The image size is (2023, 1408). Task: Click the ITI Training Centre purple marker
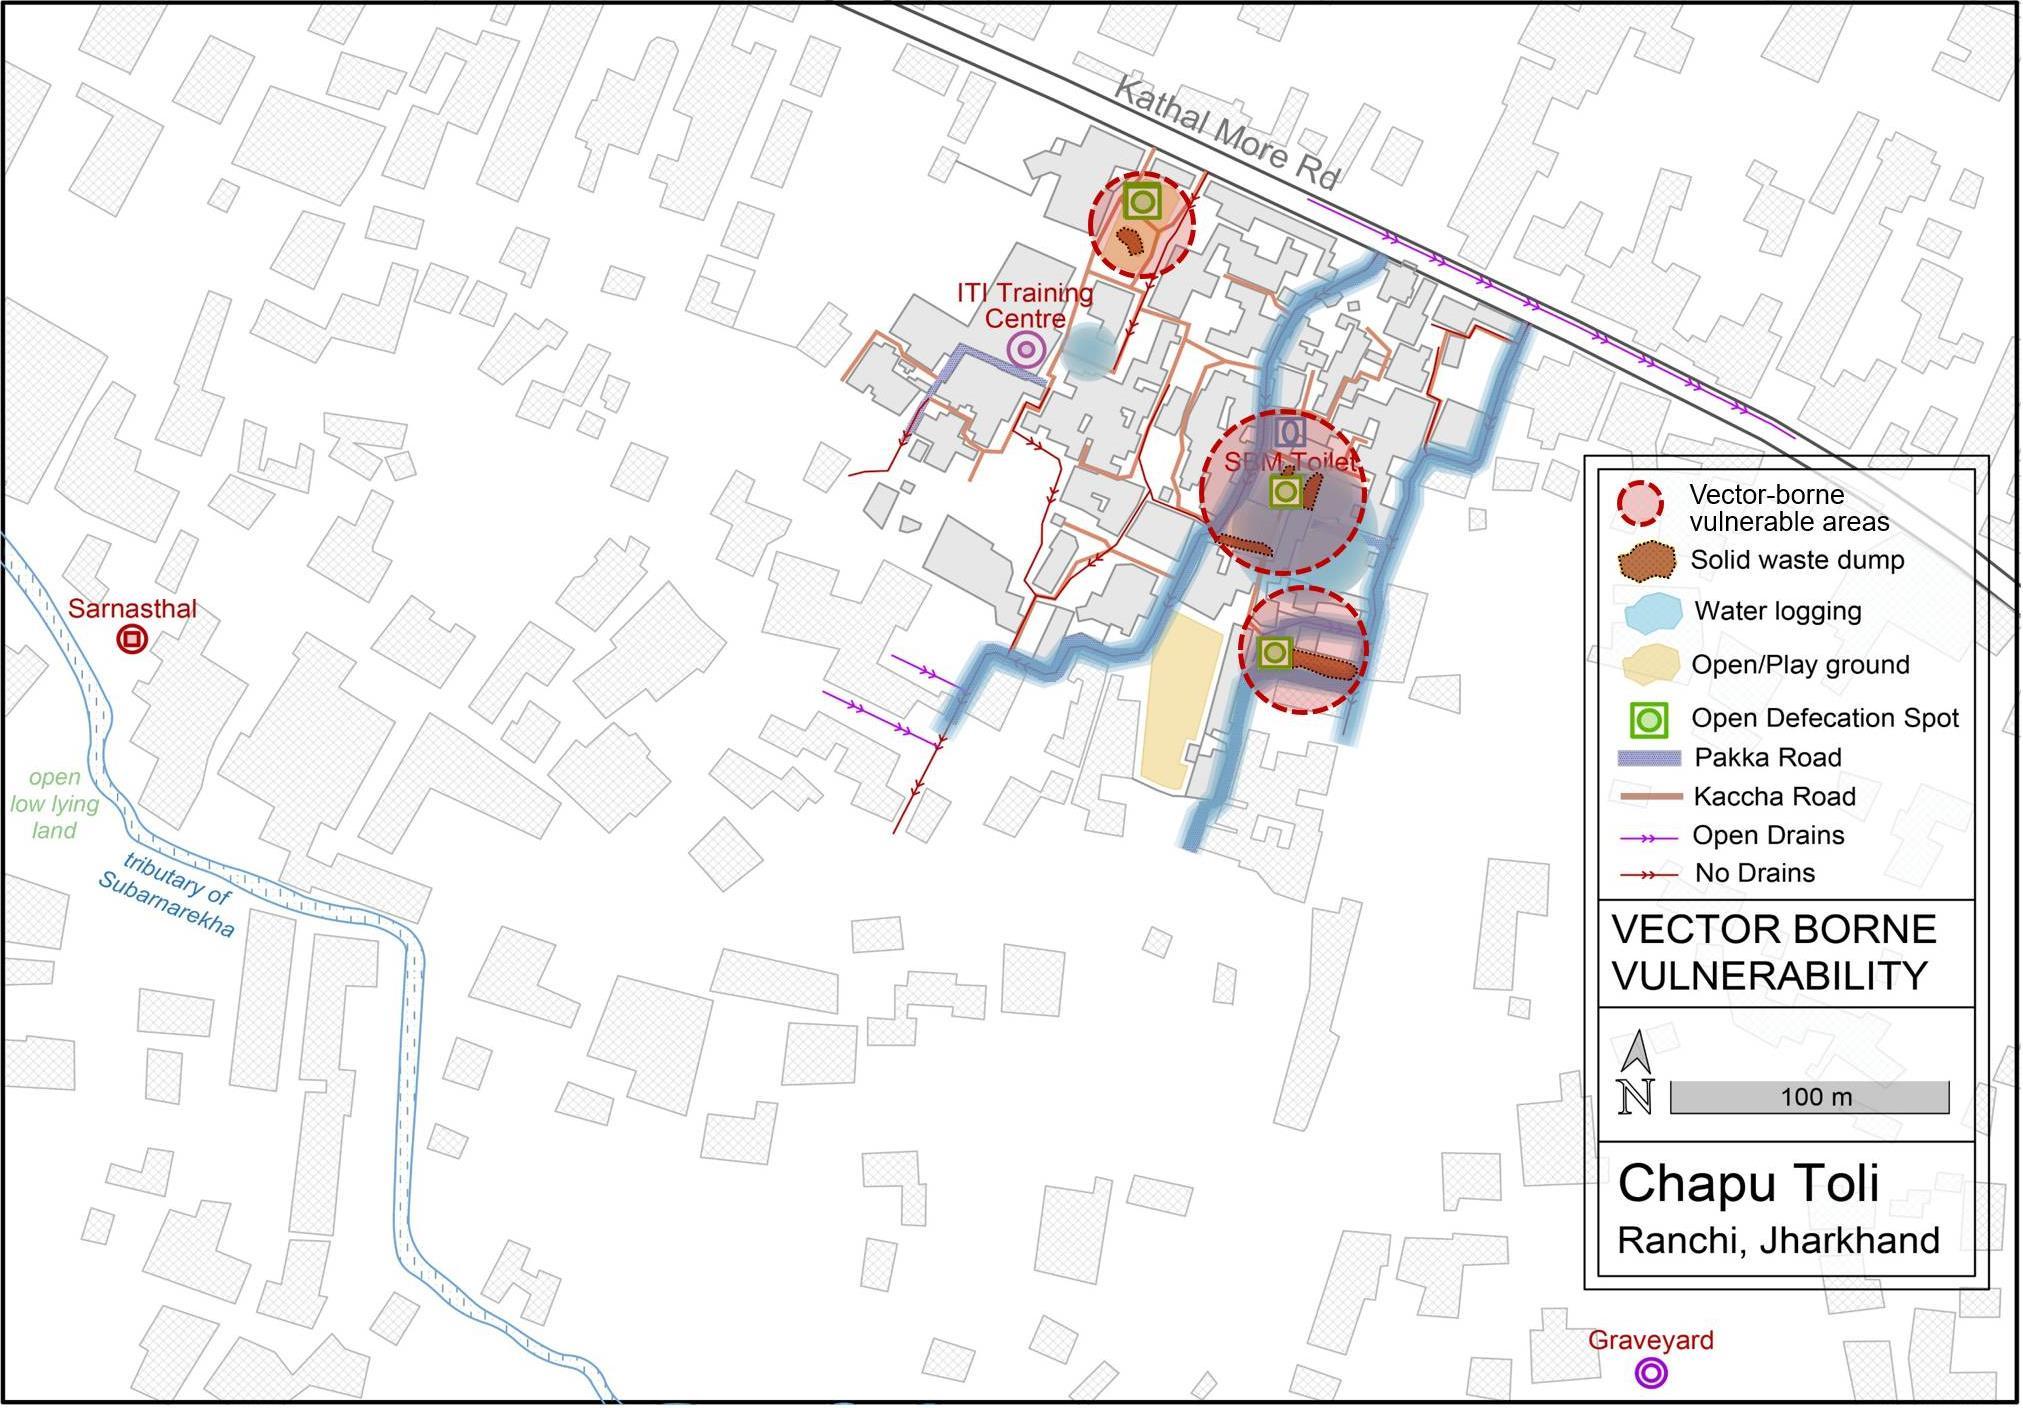[1026, 350]
